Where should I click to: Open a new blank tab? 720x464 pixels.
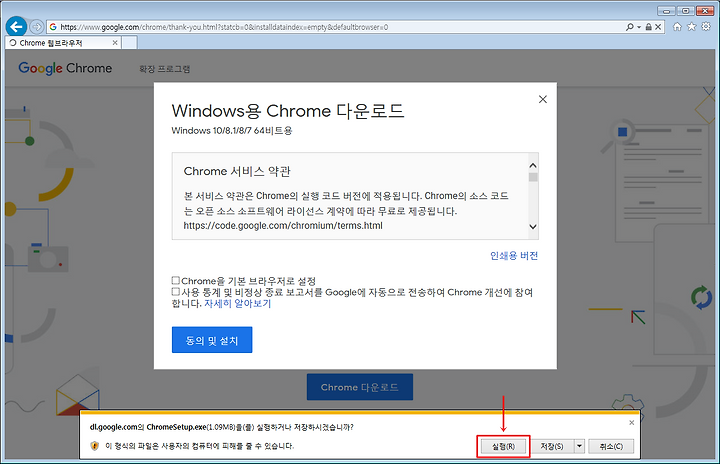(x=129, y=43)
